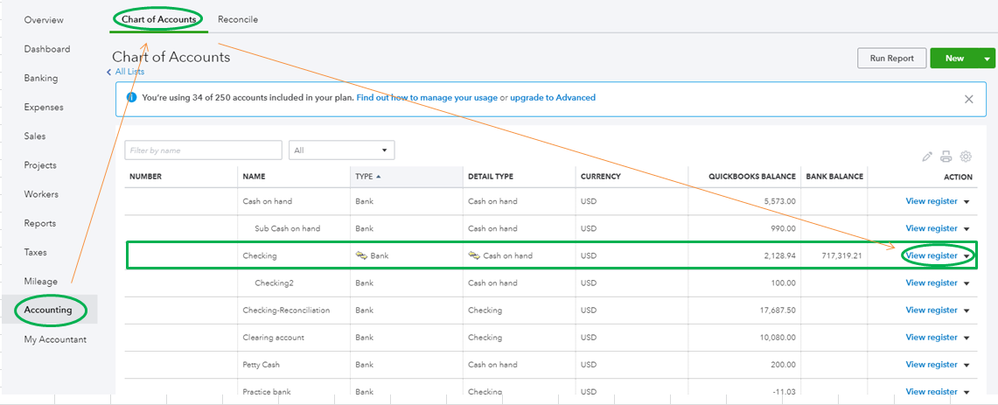
Task: Expand action arrow for Cash on hand row
Action: click(x=967, y=202)
